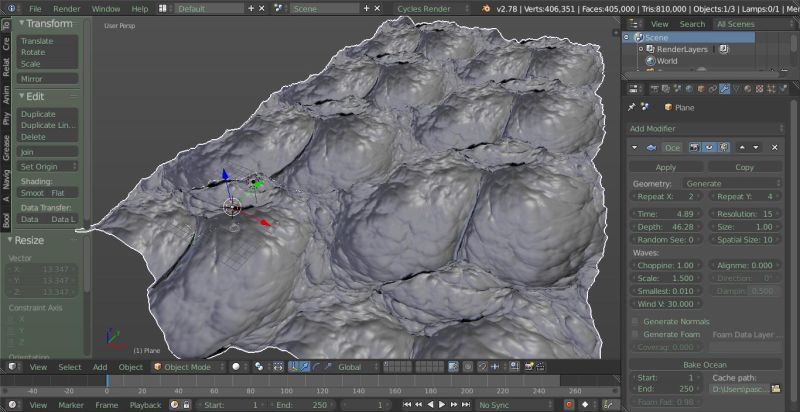The height and width of the screenshot is (412, 800).
Task: Open the Marker menu in the timeline
Action: click(71, 405)
